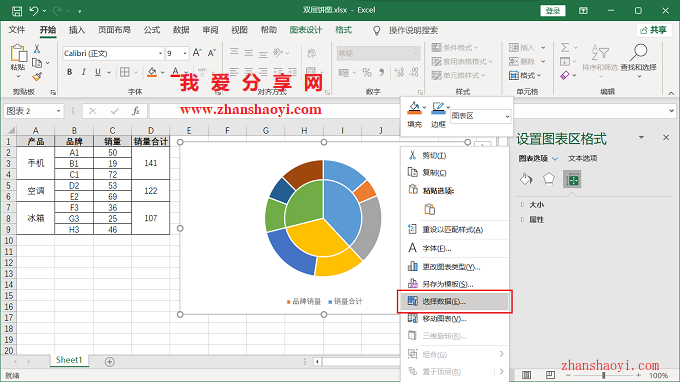Increase font size with large A icon

[x=197, y=53]
